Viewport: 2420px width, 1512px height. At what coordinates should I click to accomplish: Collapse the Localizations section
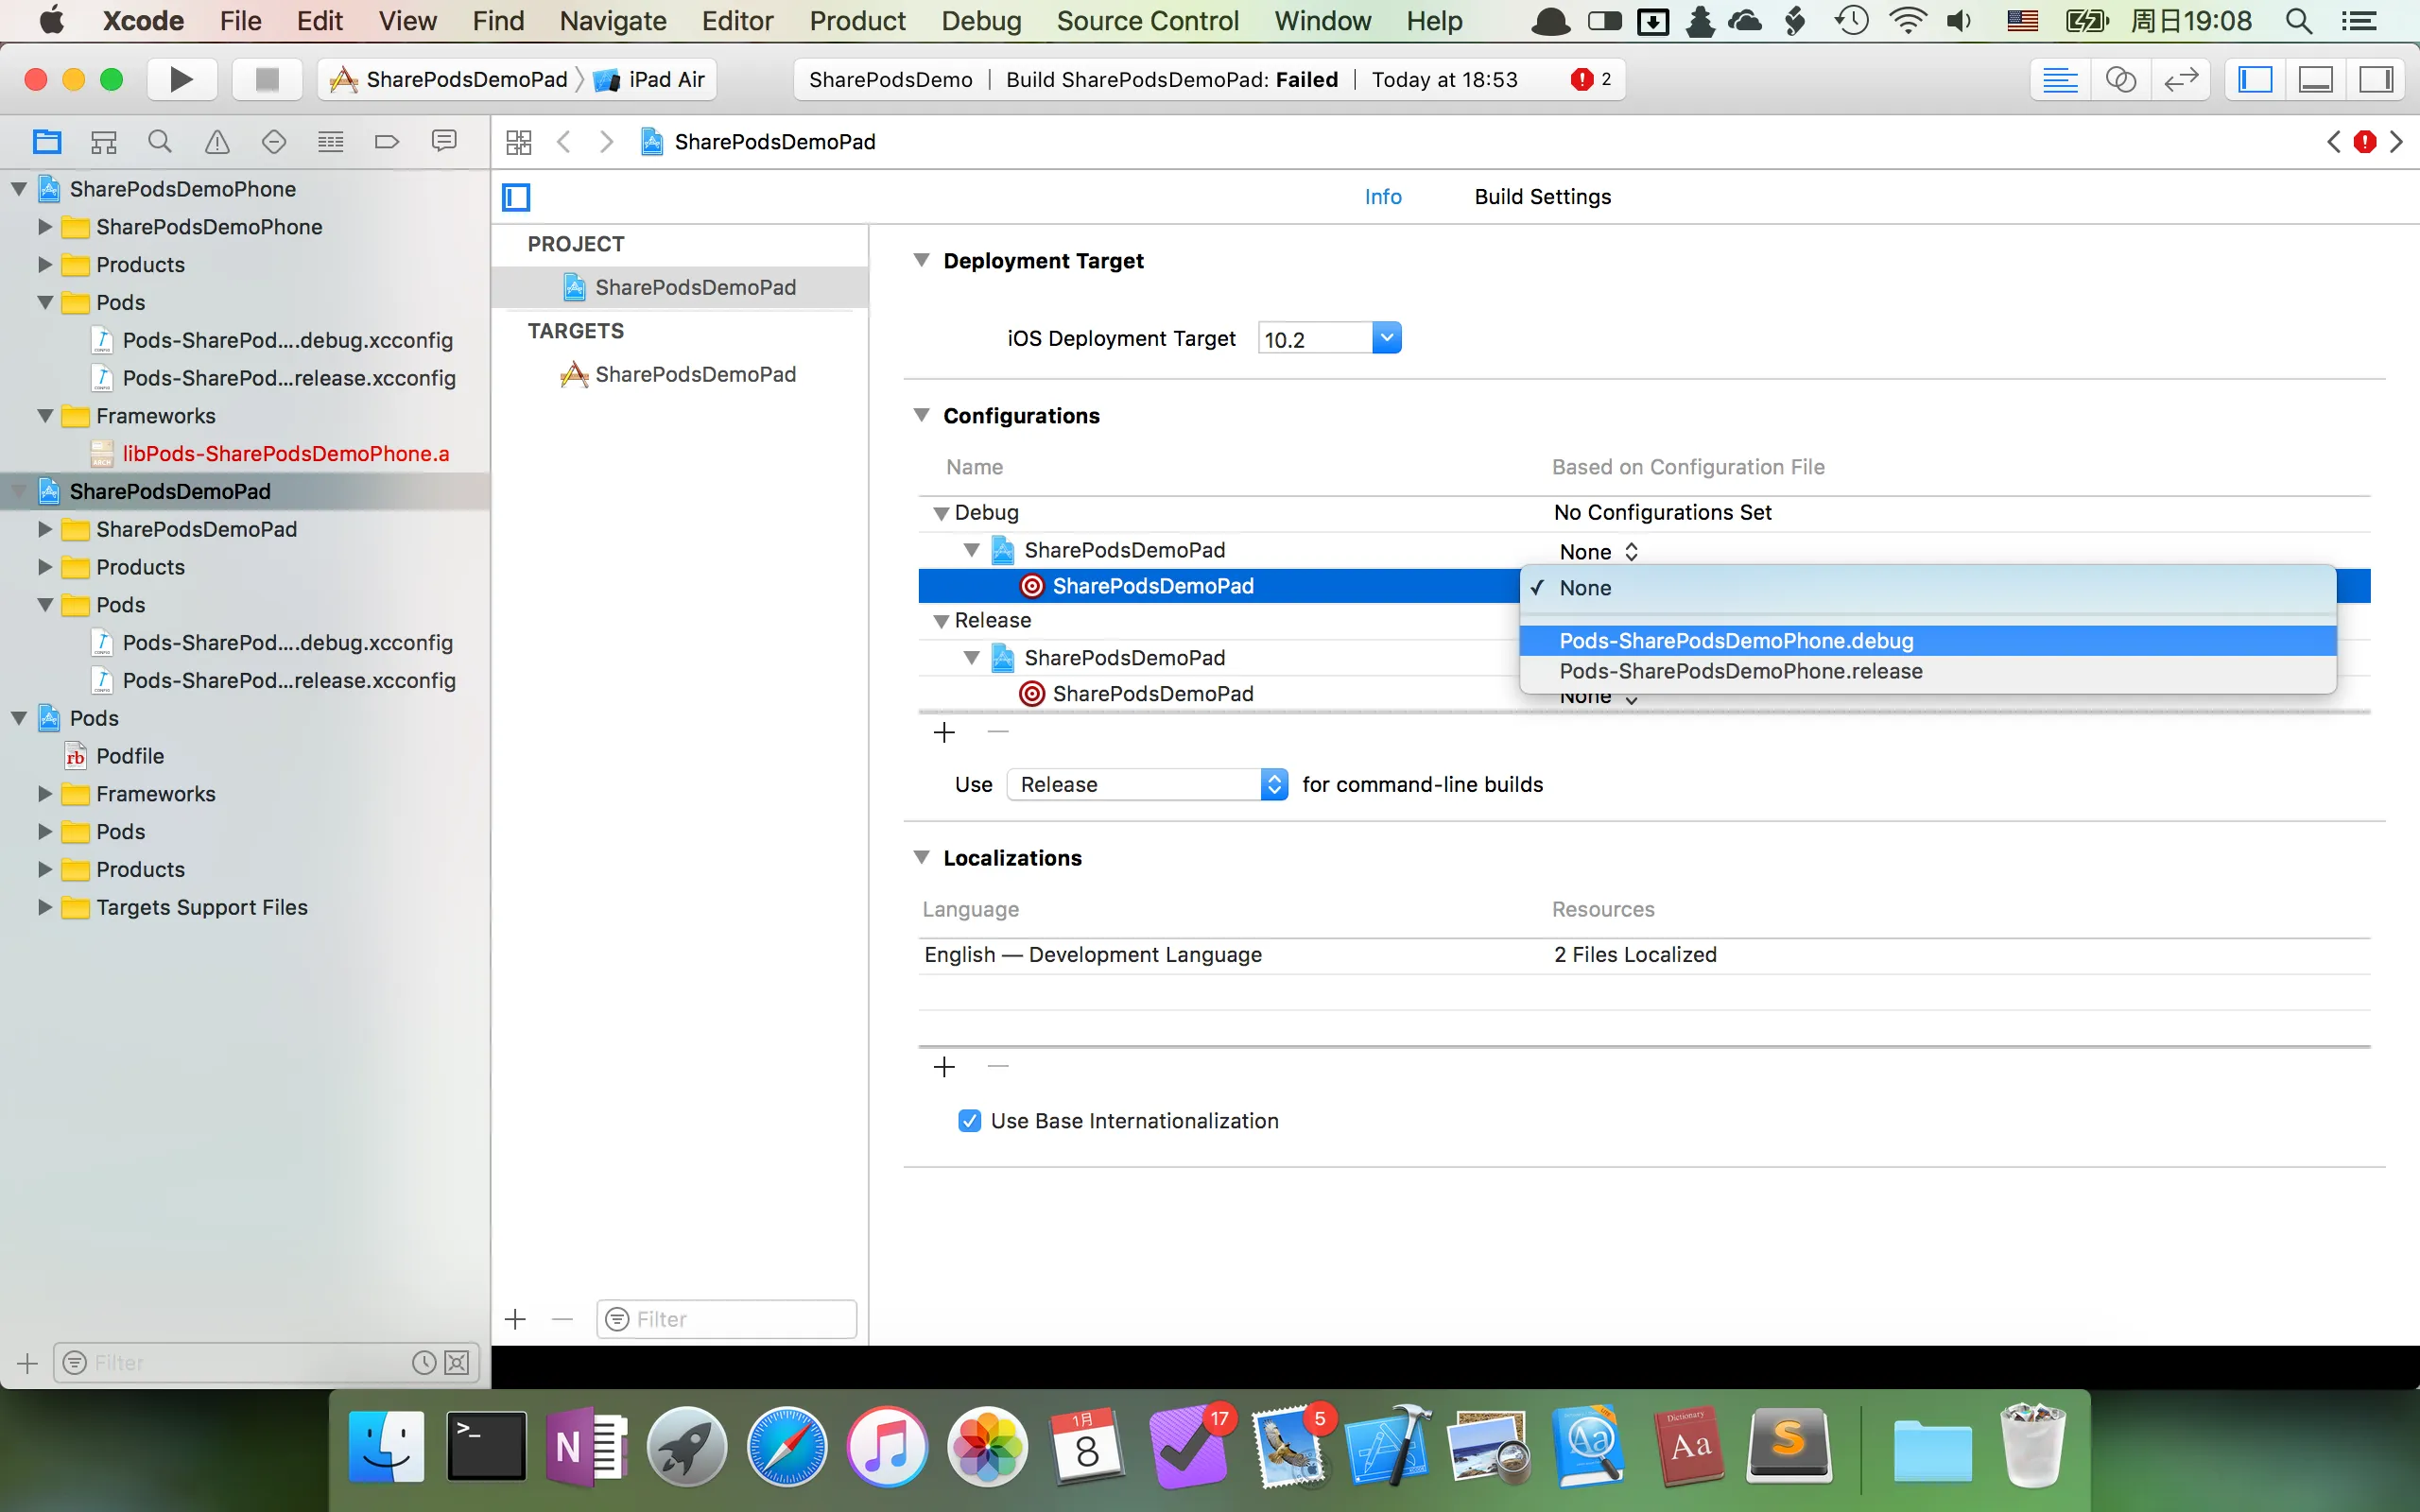tap(921, 857)
